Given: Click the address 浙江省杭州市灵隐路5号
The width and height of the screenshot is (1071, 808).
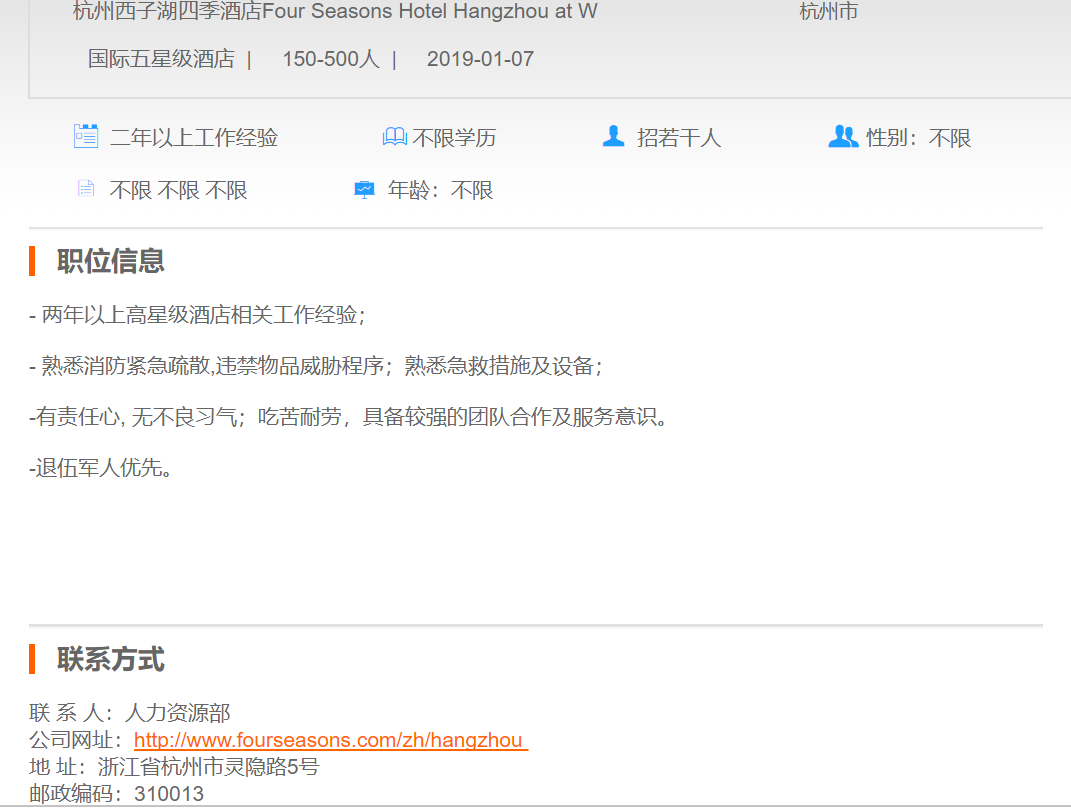Looking at the screenshot, I should click(x=208, y=767).
